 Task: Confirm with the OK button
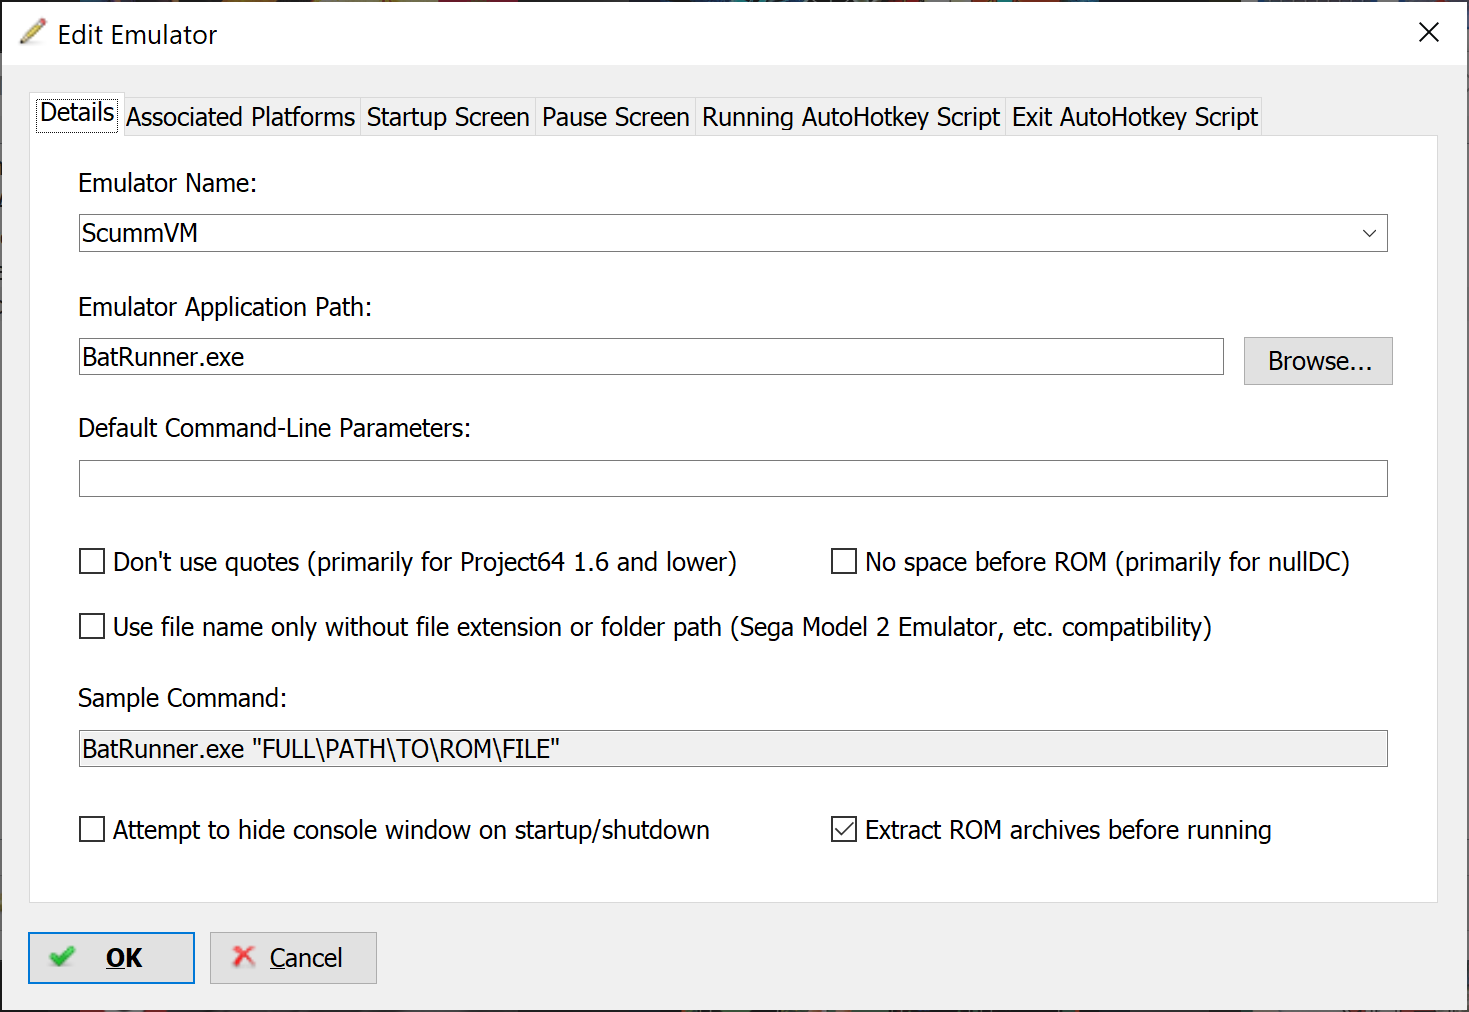[x=111, y=958]
